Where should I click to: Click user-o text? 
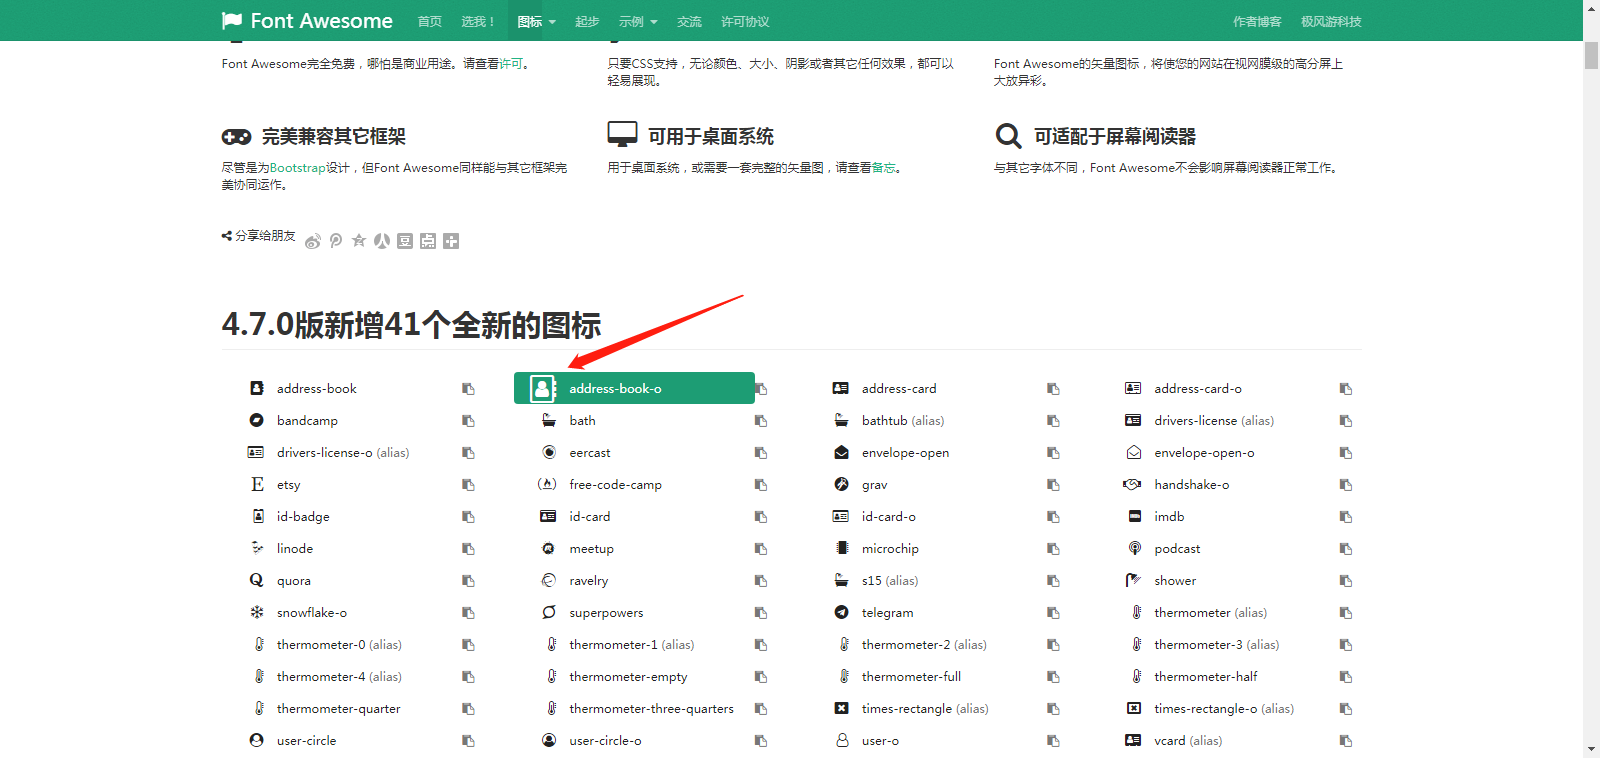click(x=880, y=741)
